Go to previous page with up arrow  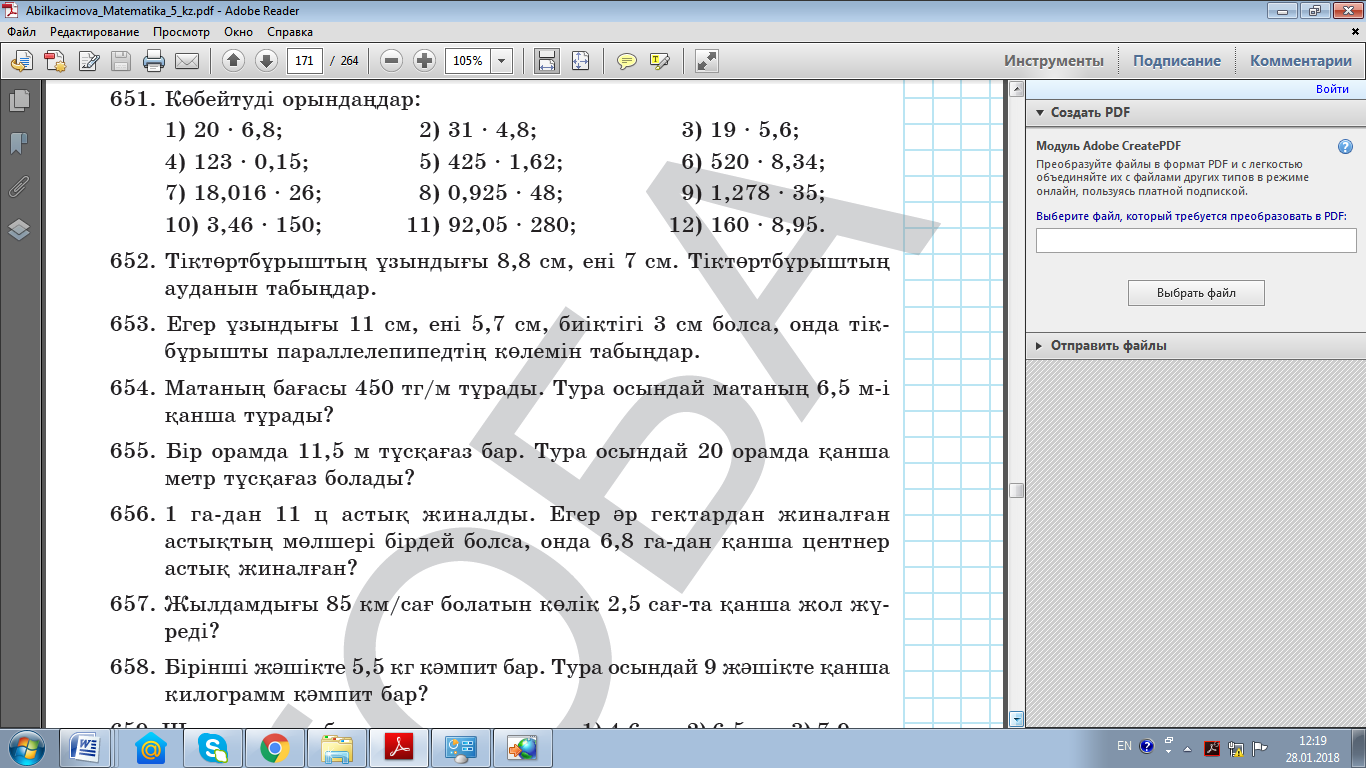point(233,60)
